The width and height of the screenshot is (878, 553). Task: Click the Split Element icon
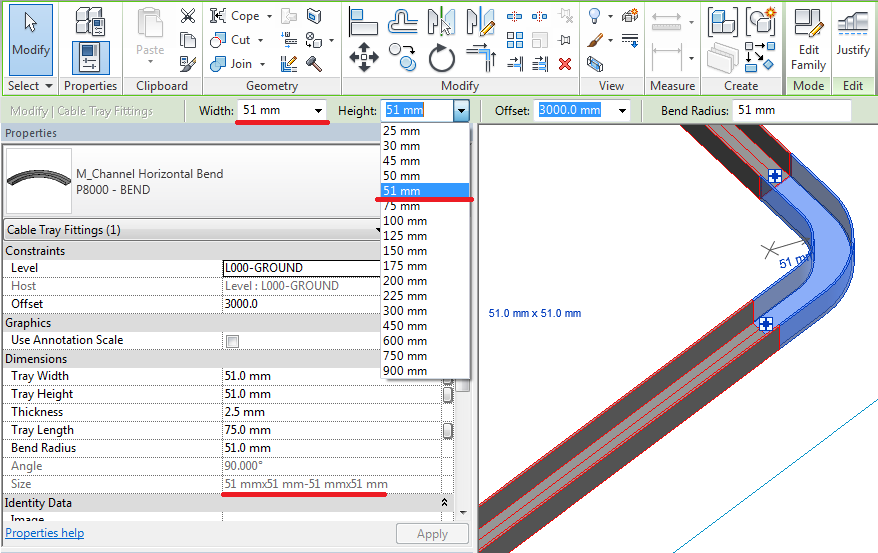(x=515, y=16)
